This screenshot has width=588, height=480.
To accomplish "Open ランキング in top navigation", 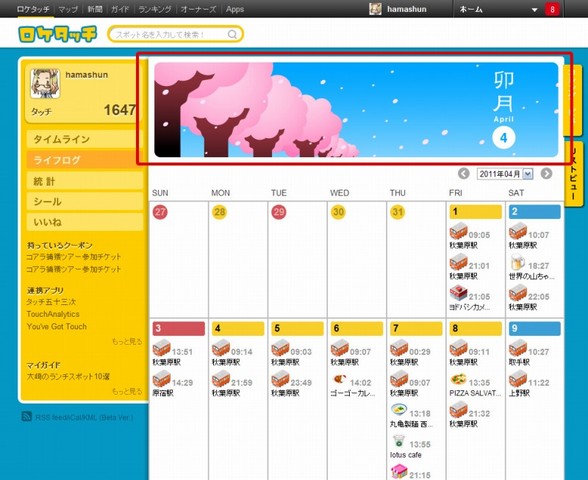I will click(x=155, y=9).
